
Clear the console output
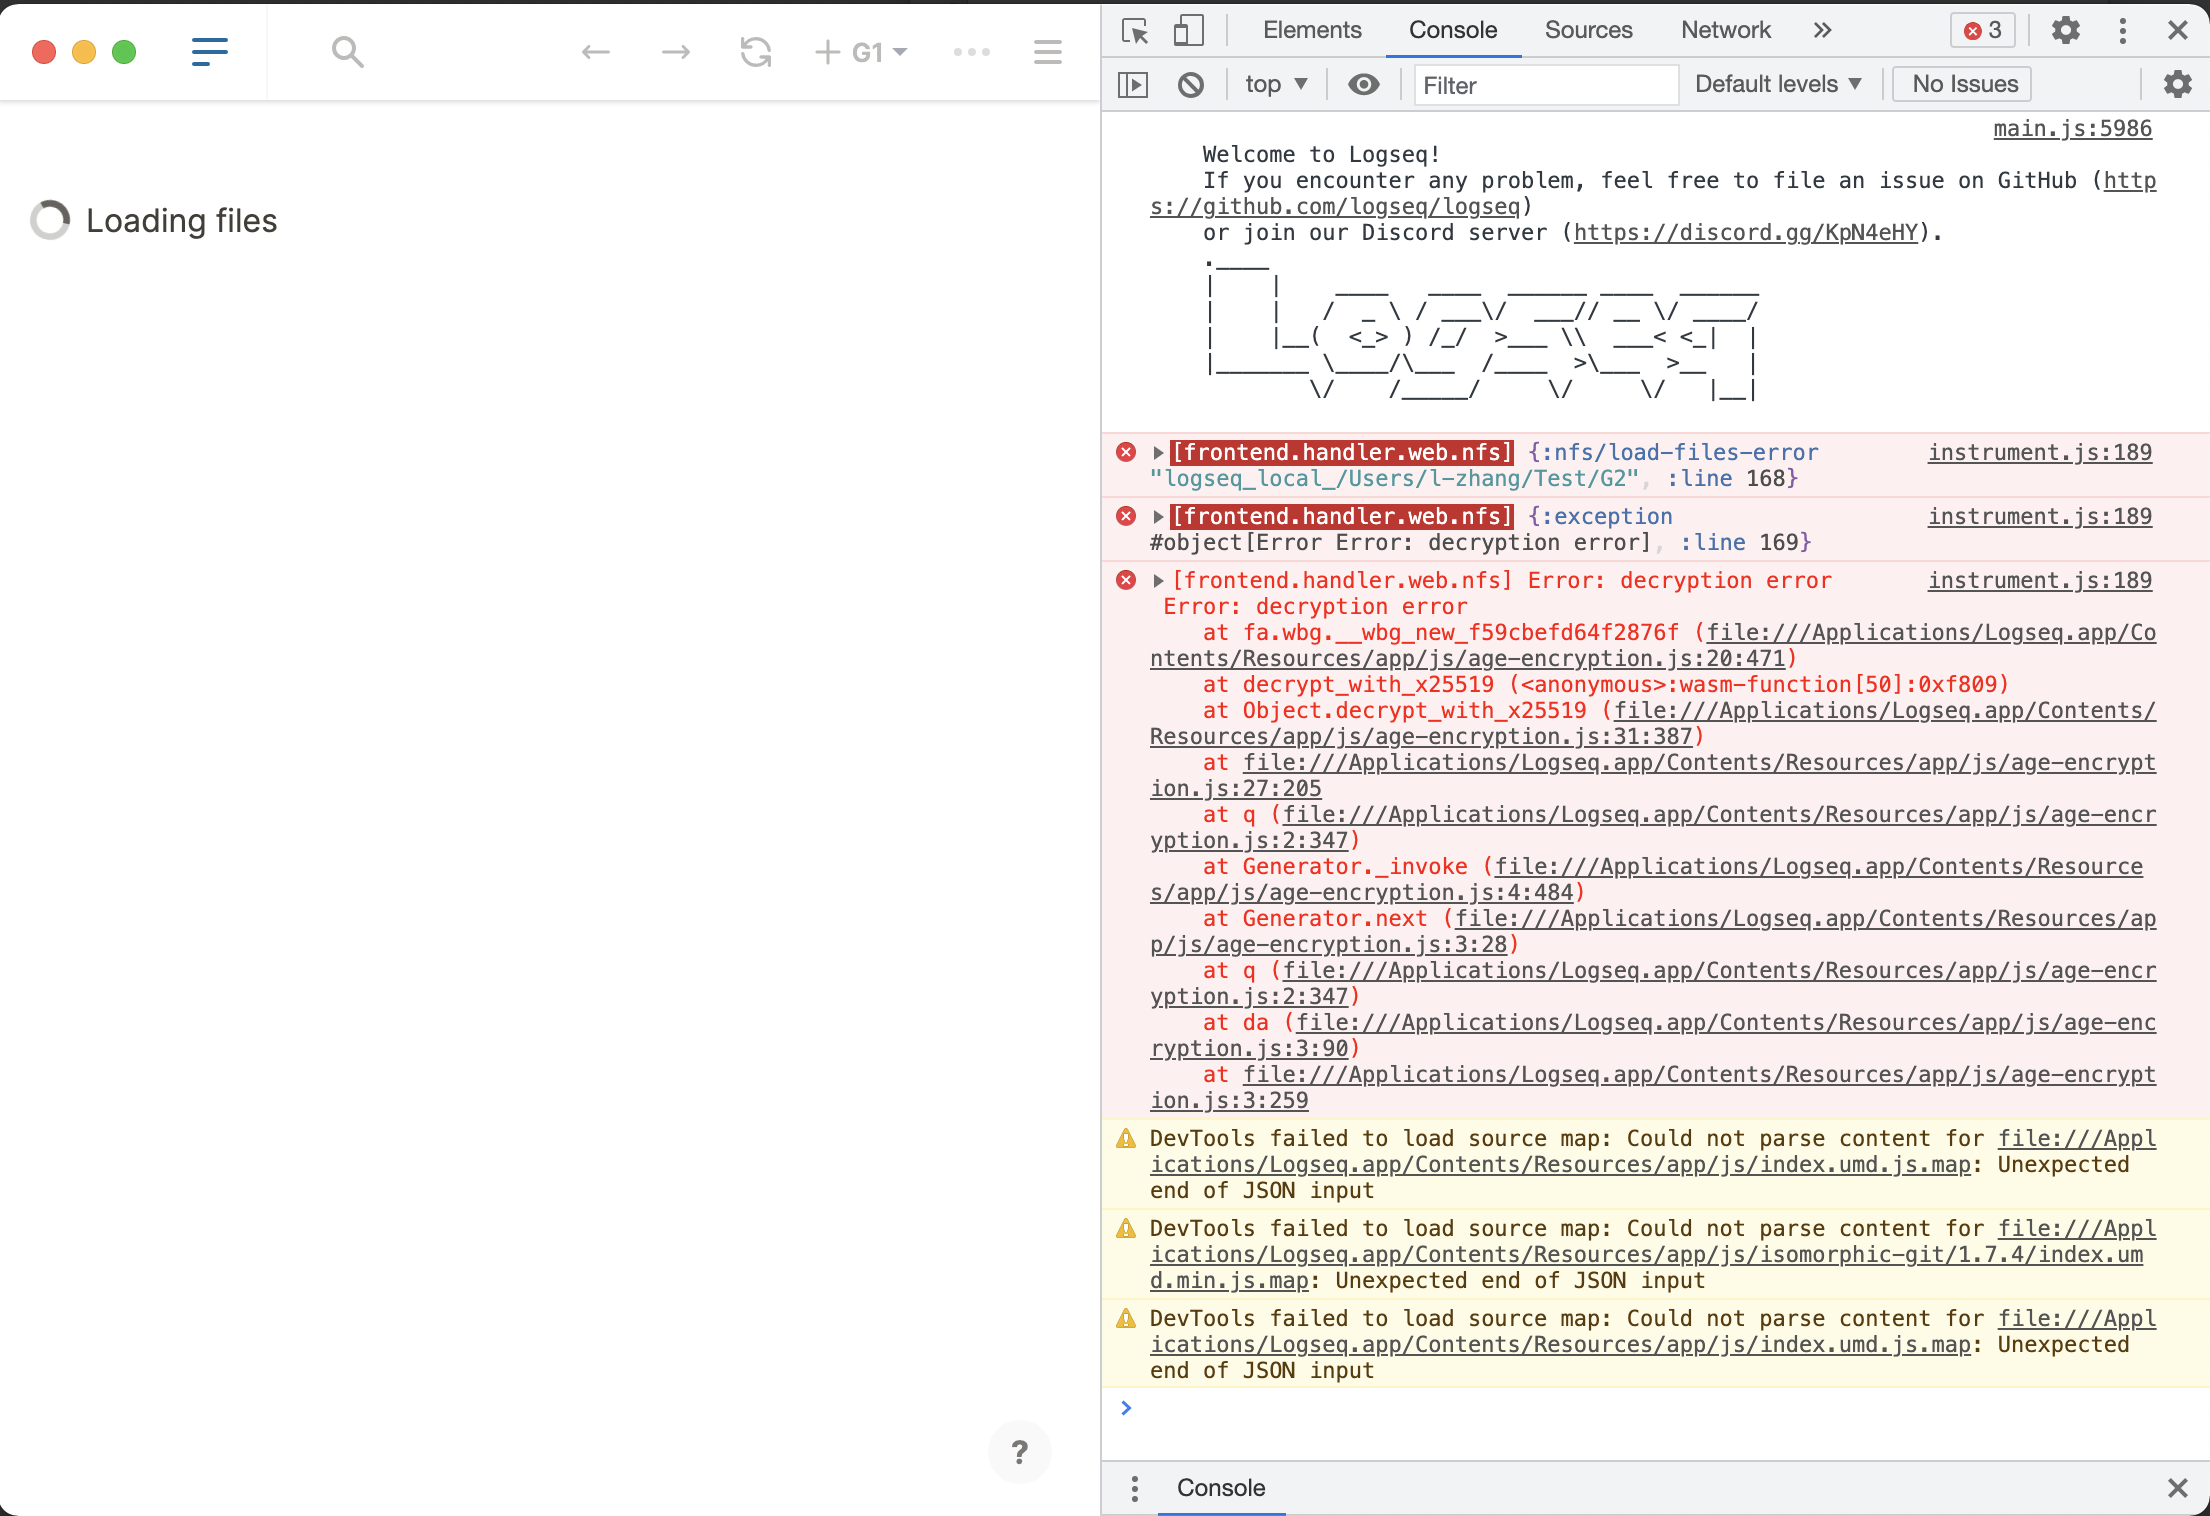pyautogui.click(x=1190, y=84)
